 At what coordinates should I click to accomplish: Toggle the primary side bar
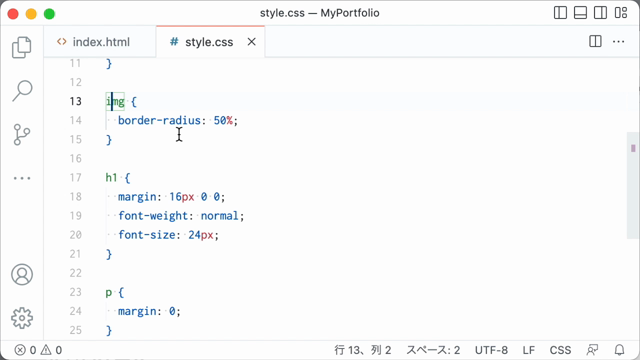(x=560, y=13)
